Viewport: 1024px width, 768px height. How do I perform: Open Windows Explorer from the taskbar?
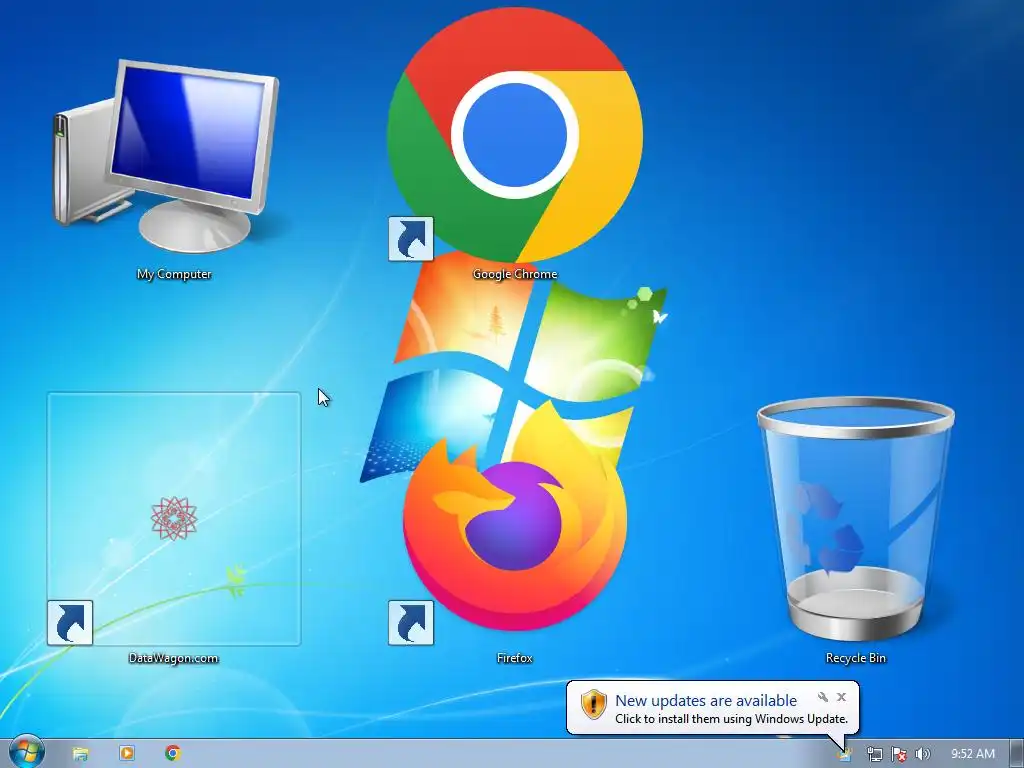coord(80,754)
